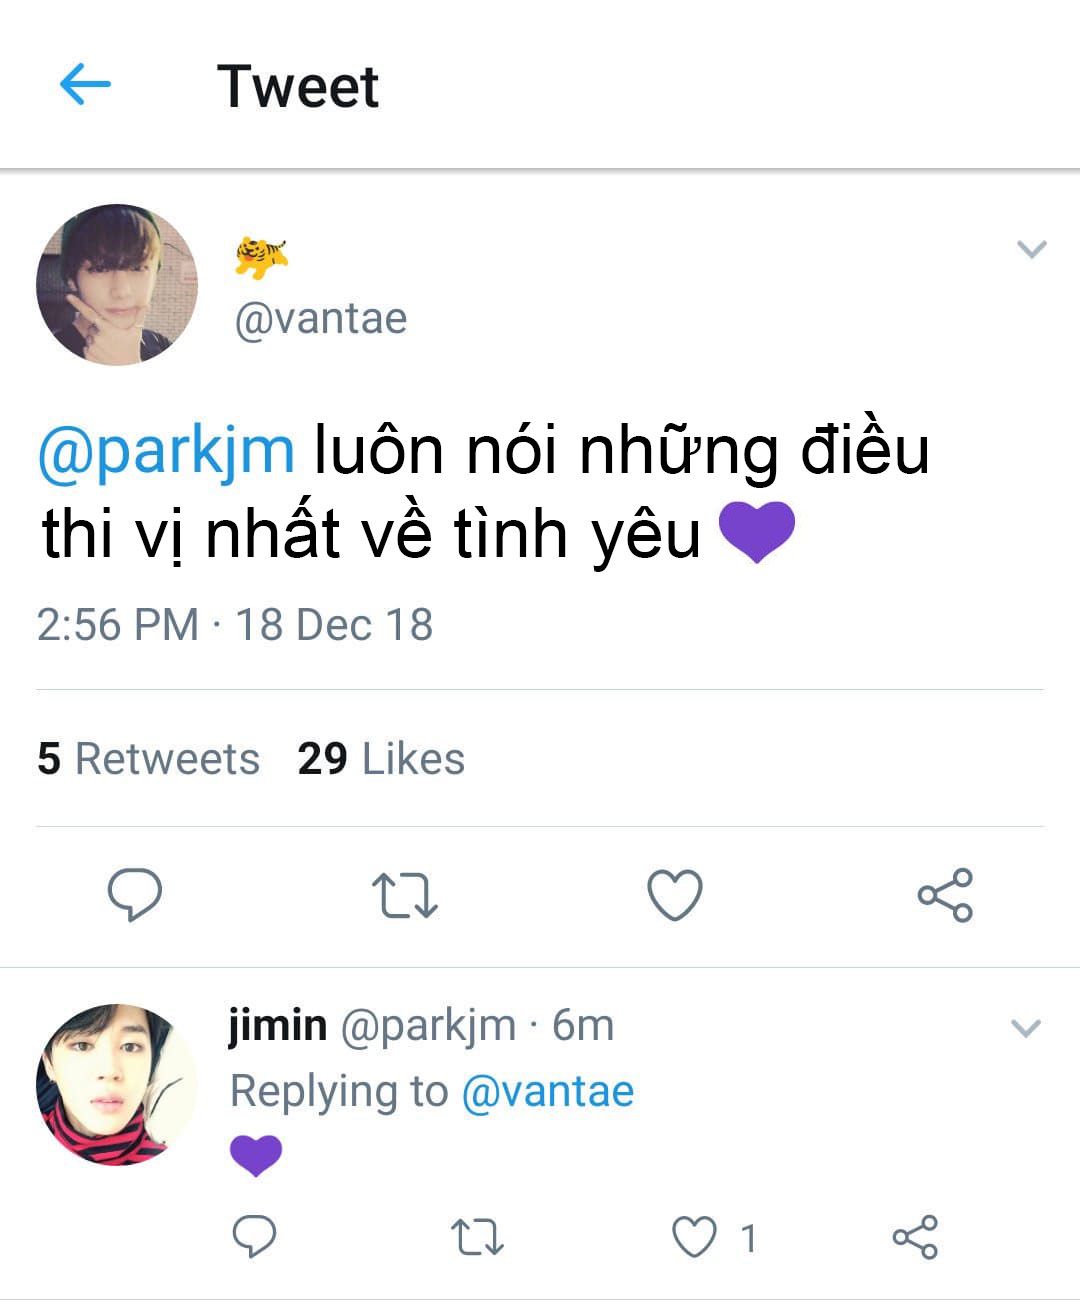Go back using the blue arrow
1080x1306 pixels.
pos(85,85)
